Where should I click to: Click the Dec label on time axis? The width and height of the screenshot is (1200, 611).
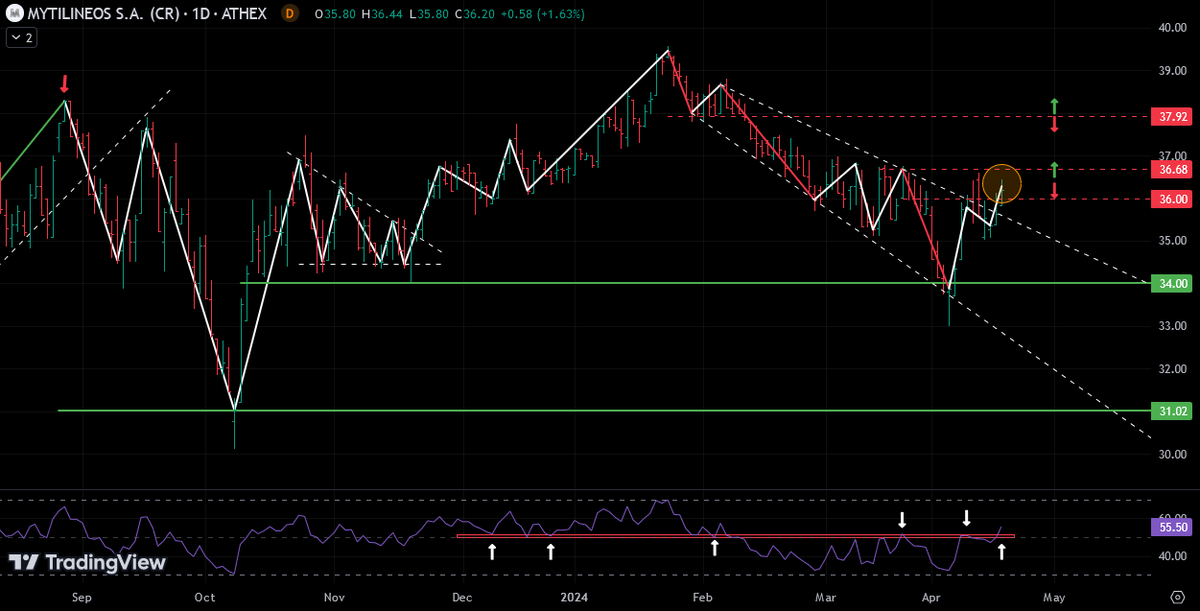click(461, 597)
